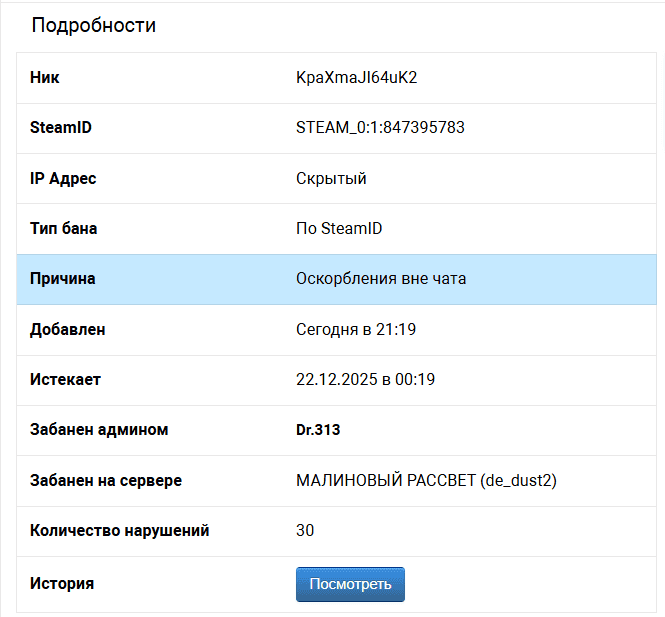Select the expiry date 22.12.2025 в 00:19
The width and height of the screenshot is (665, 617).
point(365,380)
